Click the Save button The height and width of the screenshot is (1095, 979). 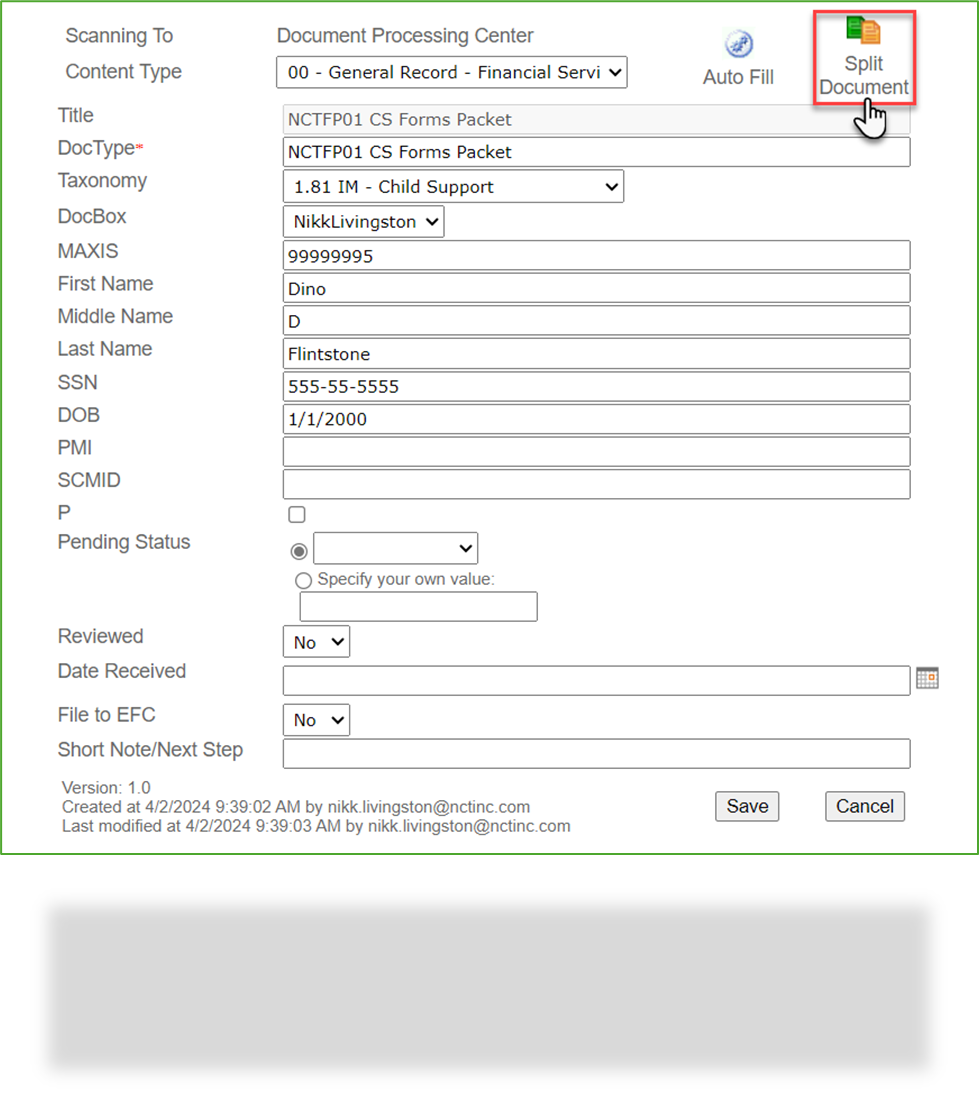pos(746,806)
